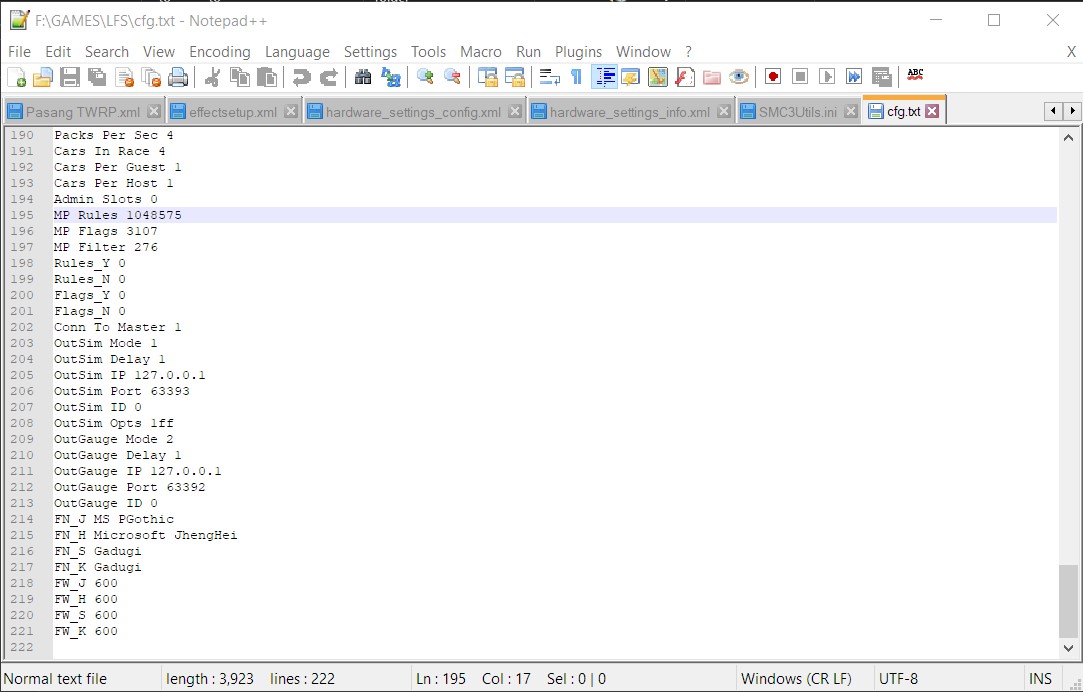Image resolution: width=1083 pixels, height=692 pixels.
Task: Click the Print toolbar icon
Action: pos(178,77)
